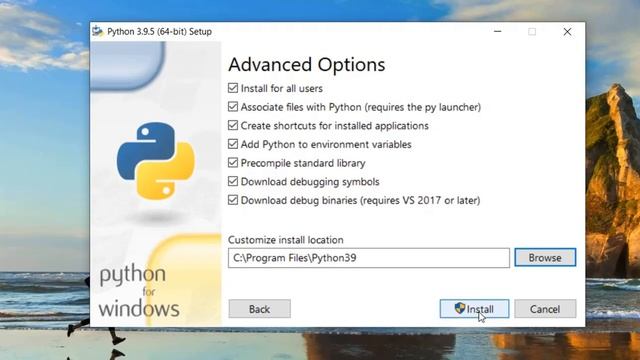
Task: Uncheck Install for all users
Action: point(233,88)
